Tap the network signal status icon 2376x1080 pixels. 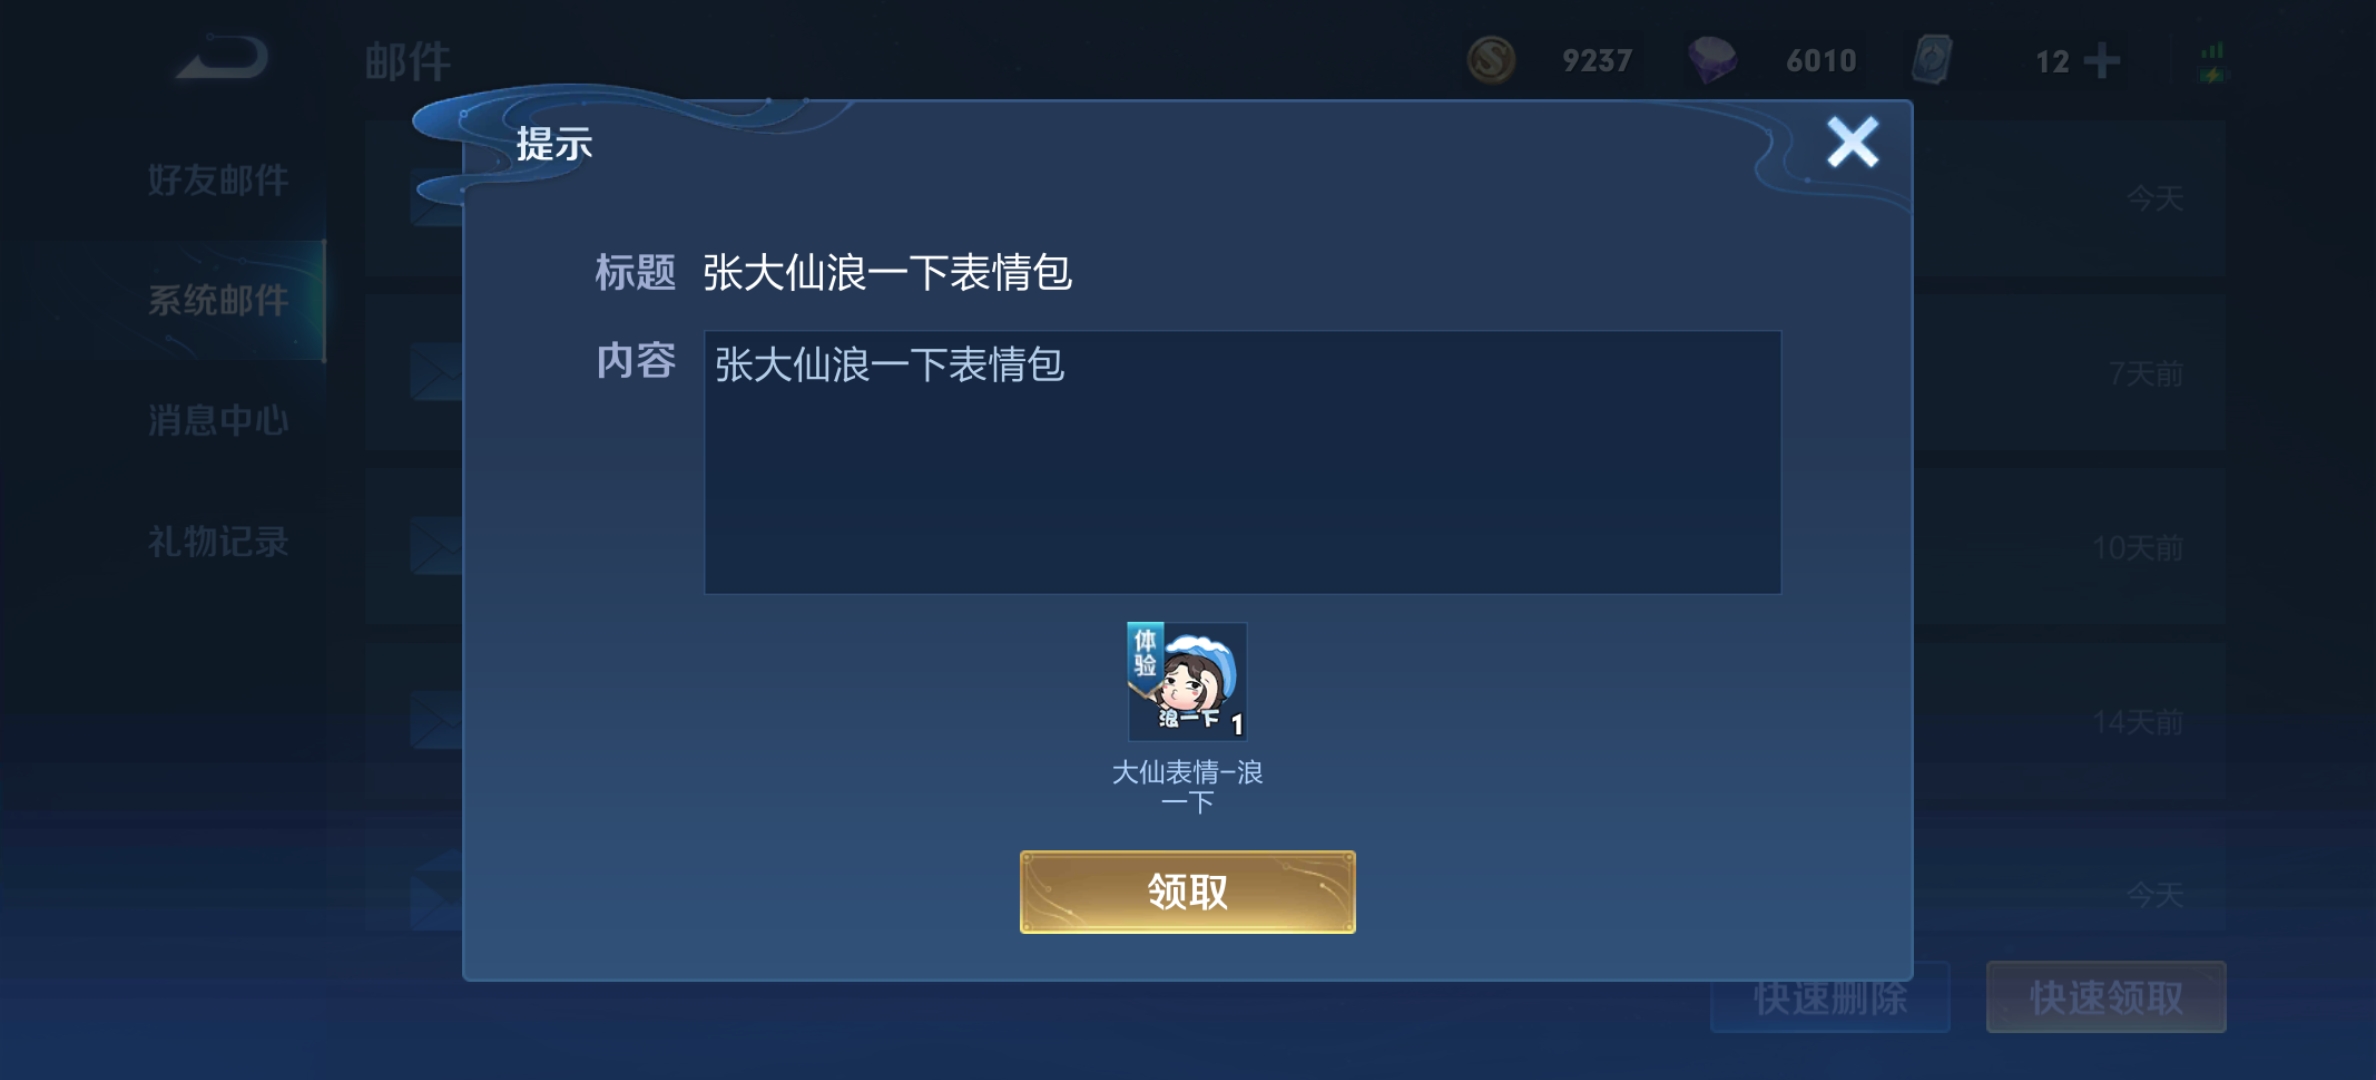pos(2212,62)
